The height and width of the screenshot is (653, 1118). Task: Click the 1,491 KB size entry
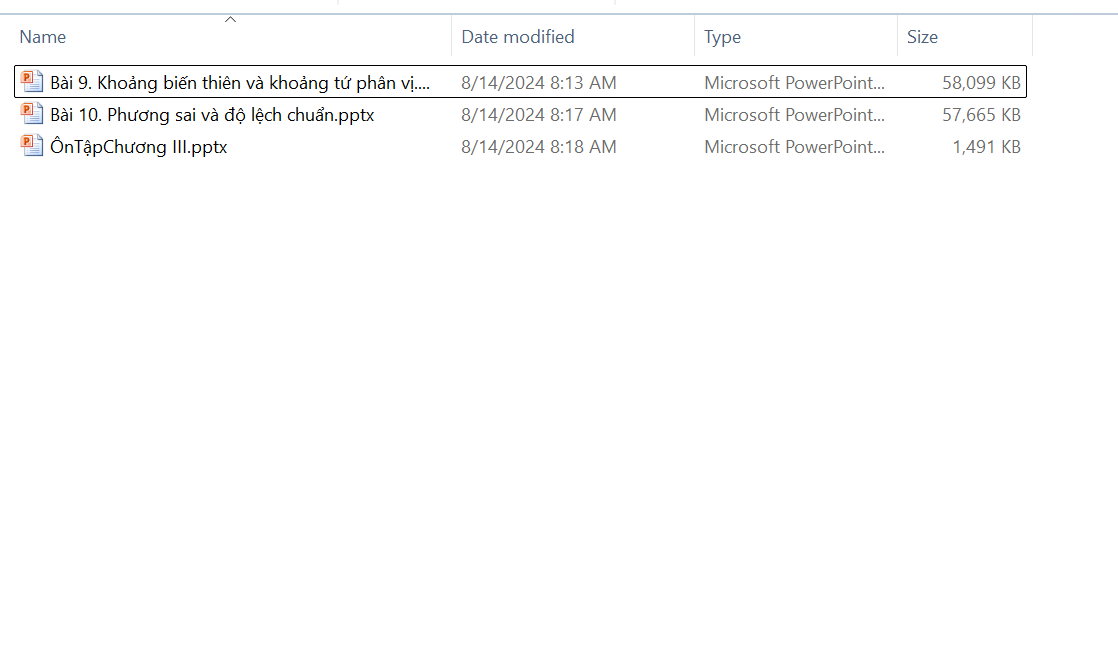[x=986, y=147]
